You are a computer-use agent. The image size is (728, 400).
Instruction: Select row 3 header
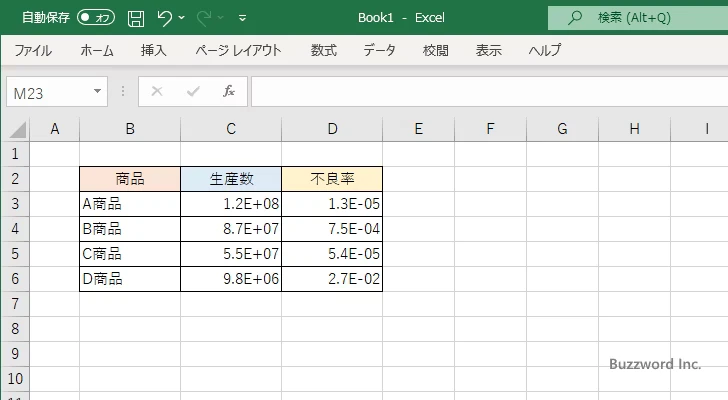pos(14,204)
